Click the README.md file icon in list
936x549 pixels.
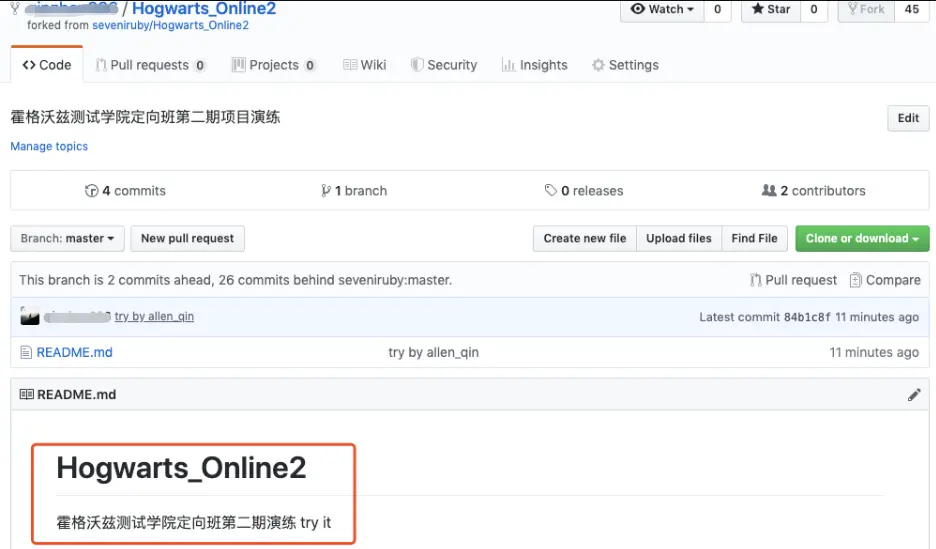[26, 352]
